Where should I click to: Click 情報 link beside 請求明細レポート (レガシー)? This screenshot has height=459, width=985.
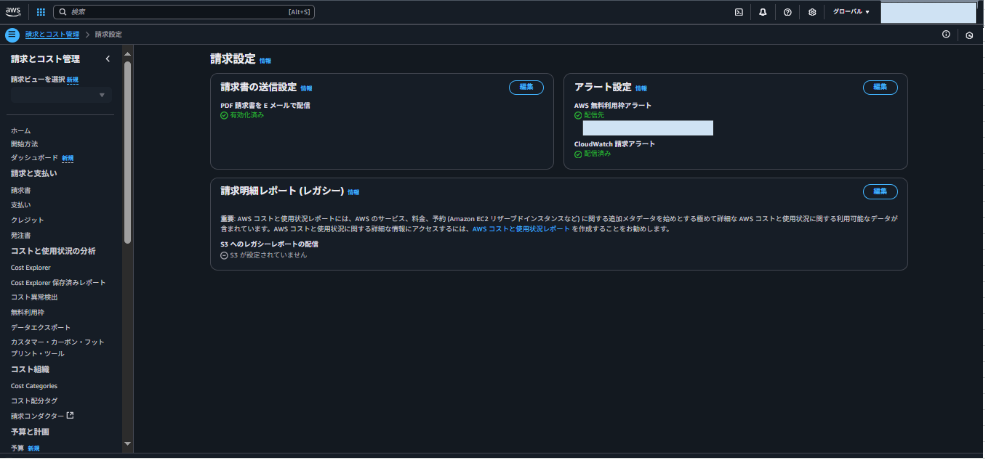click(x=354, y=192)
